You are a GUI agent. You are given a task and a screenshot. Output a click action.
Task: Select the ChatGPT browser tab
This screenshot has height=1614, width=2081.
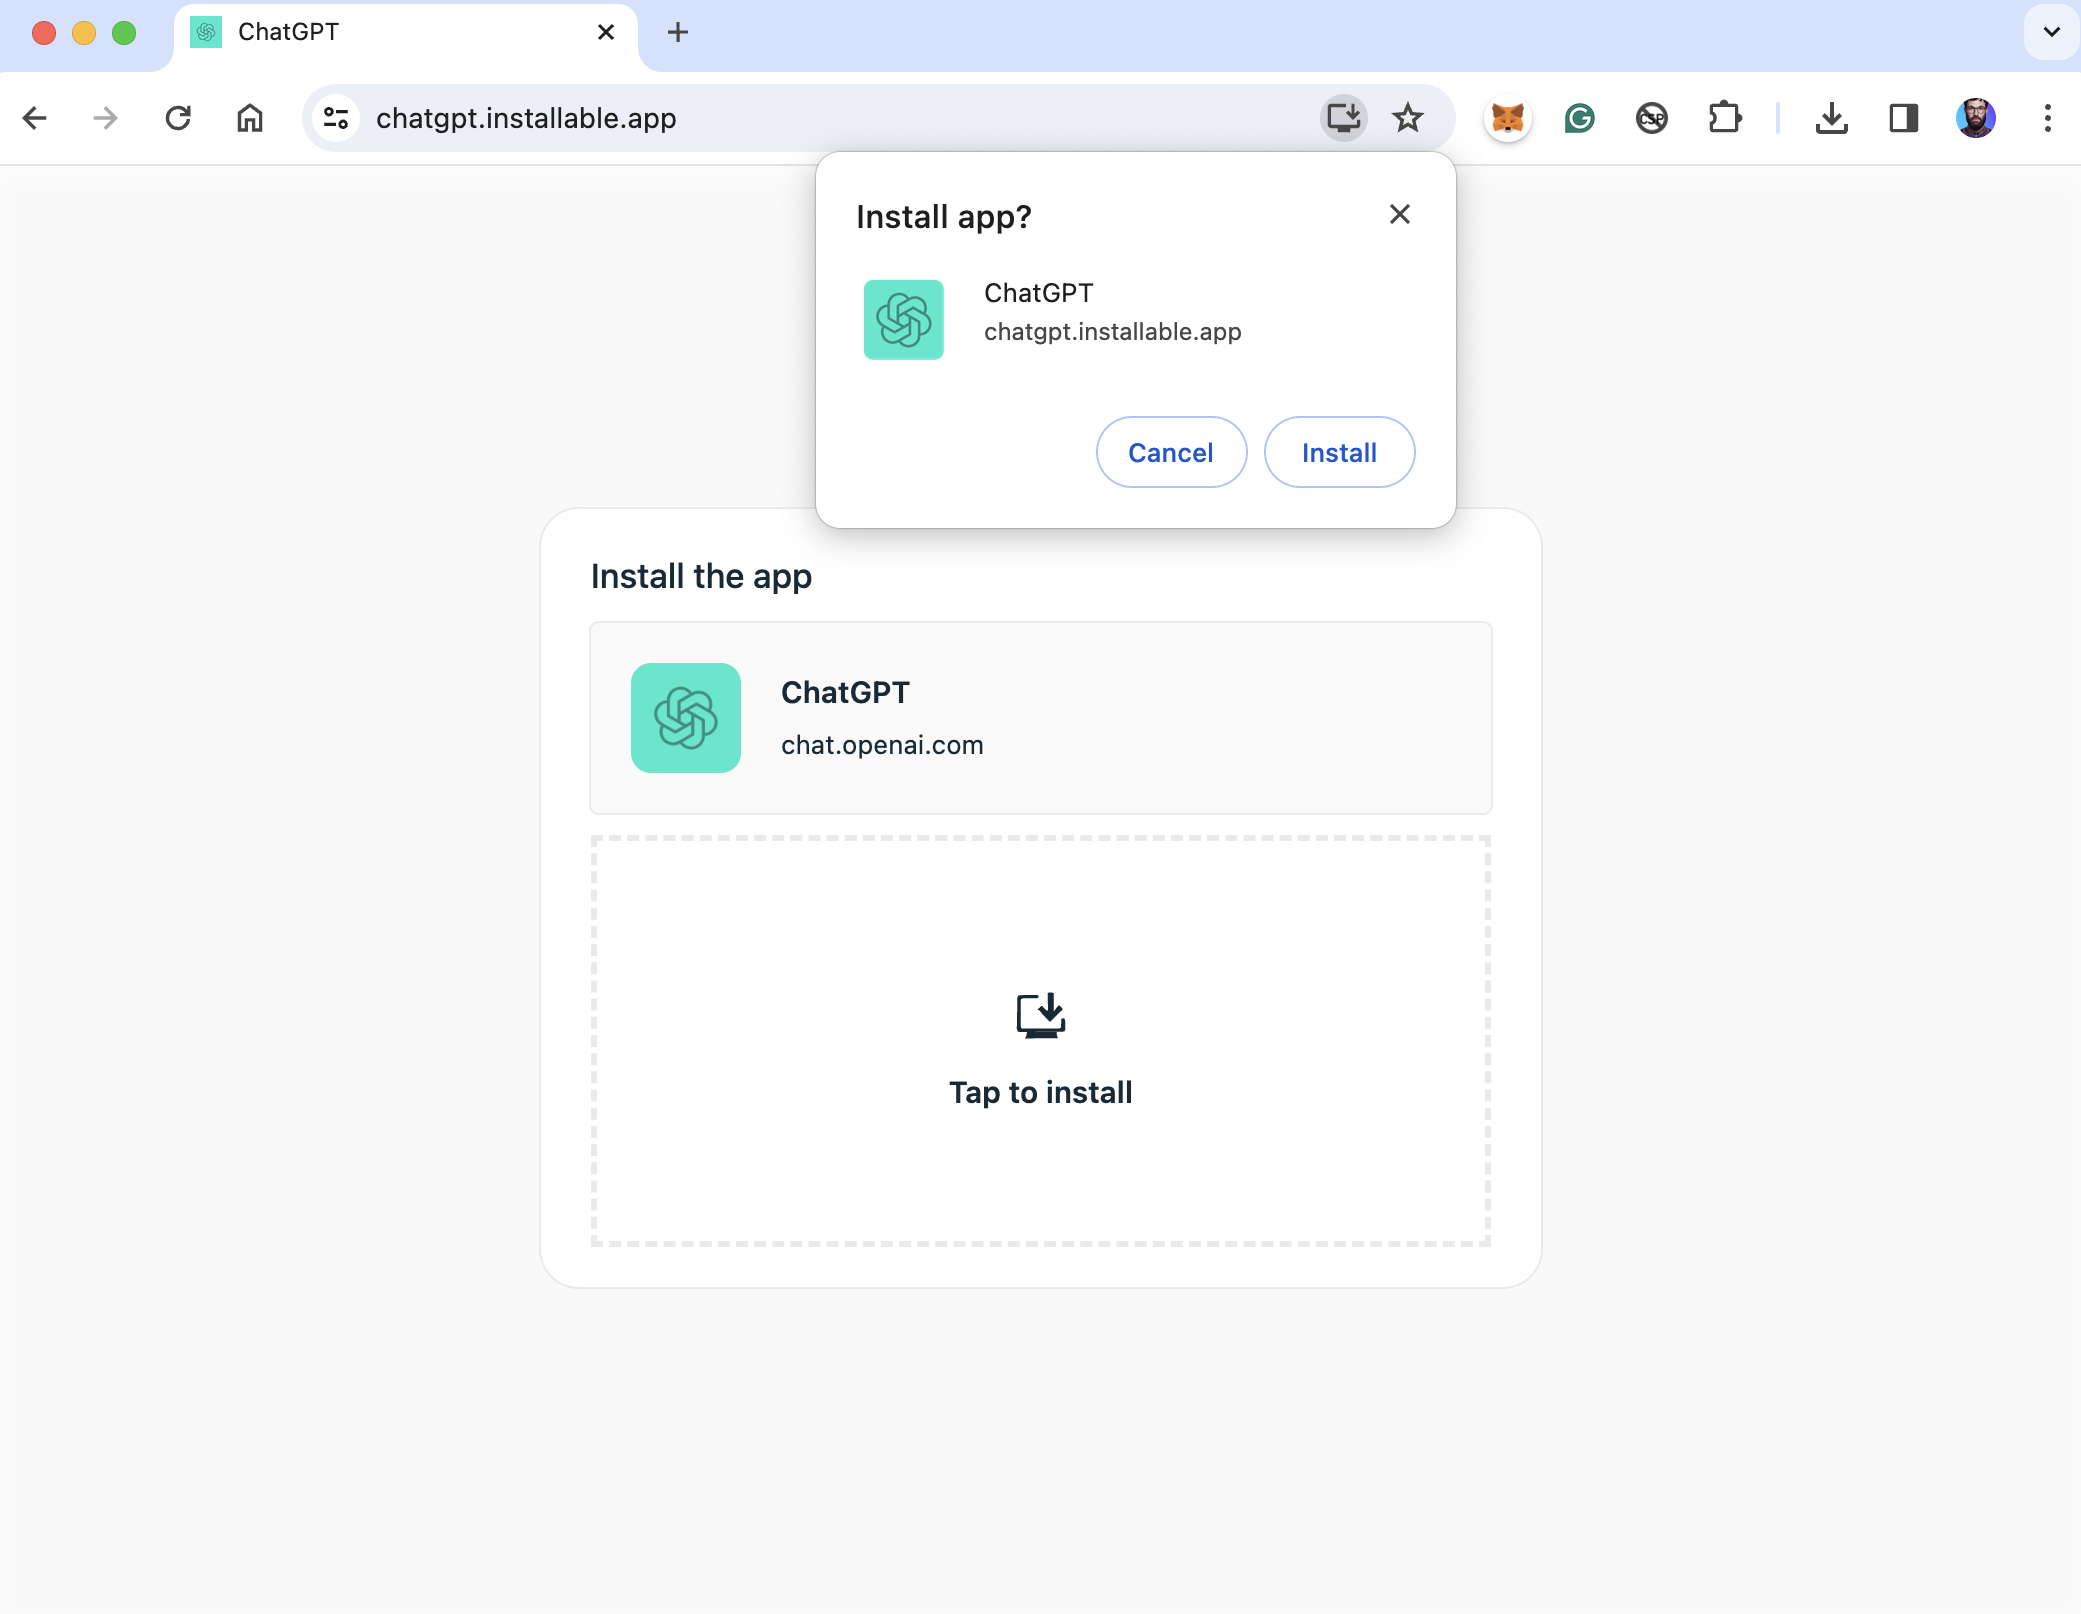[405, 34]
